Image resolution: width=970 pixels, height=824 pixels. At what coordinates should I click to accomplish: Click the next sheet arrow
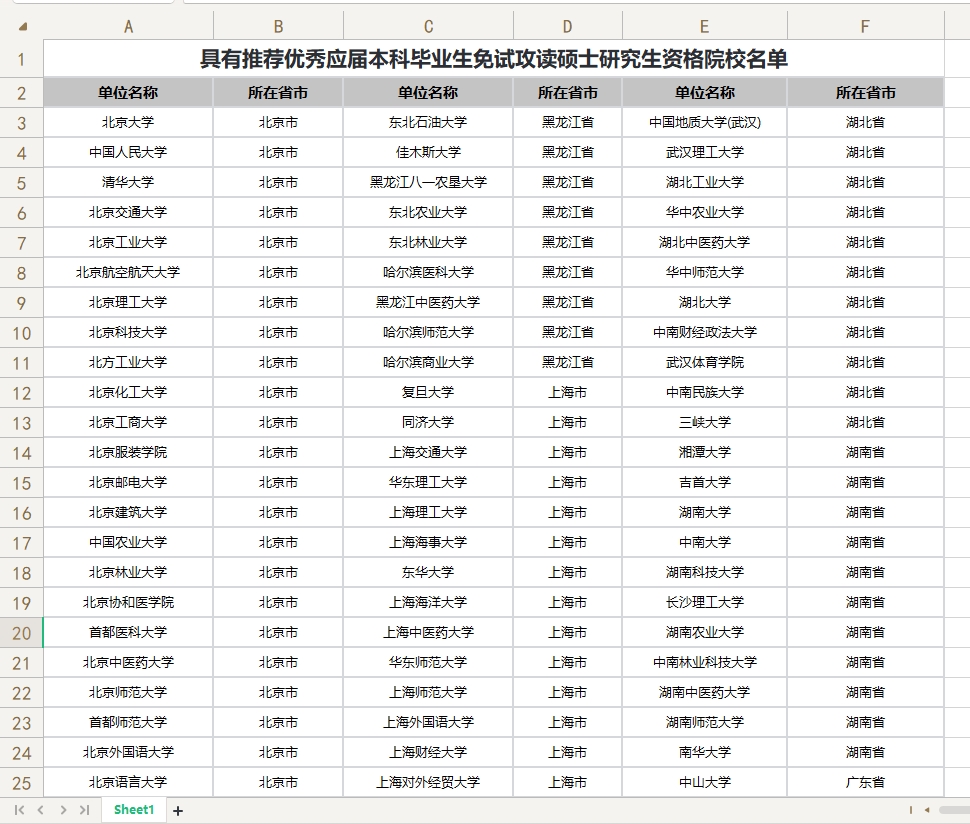(x=62, y=809)
